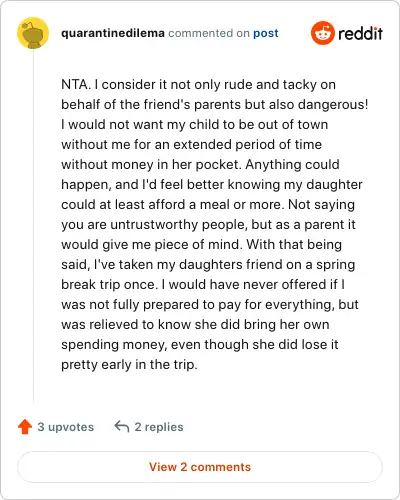
Task: Click the words "Anything could" in comment
Action: pyautogui.click(x=292, y=164)
